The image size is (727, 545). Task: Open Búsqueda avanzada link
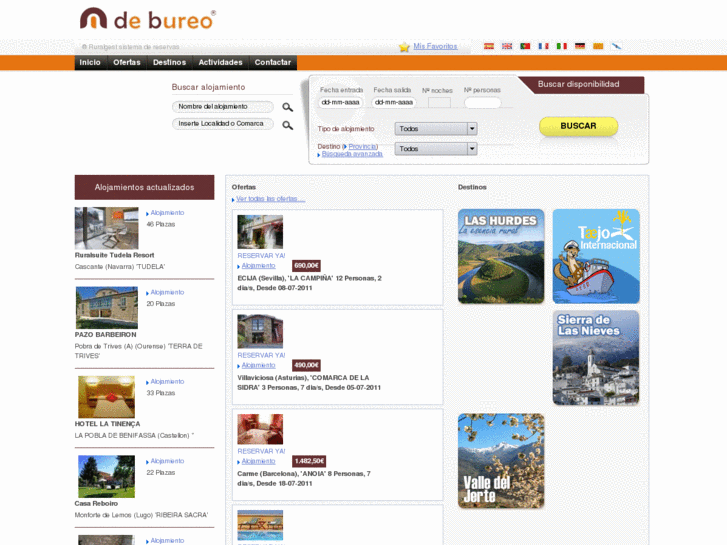click(352, 154)
